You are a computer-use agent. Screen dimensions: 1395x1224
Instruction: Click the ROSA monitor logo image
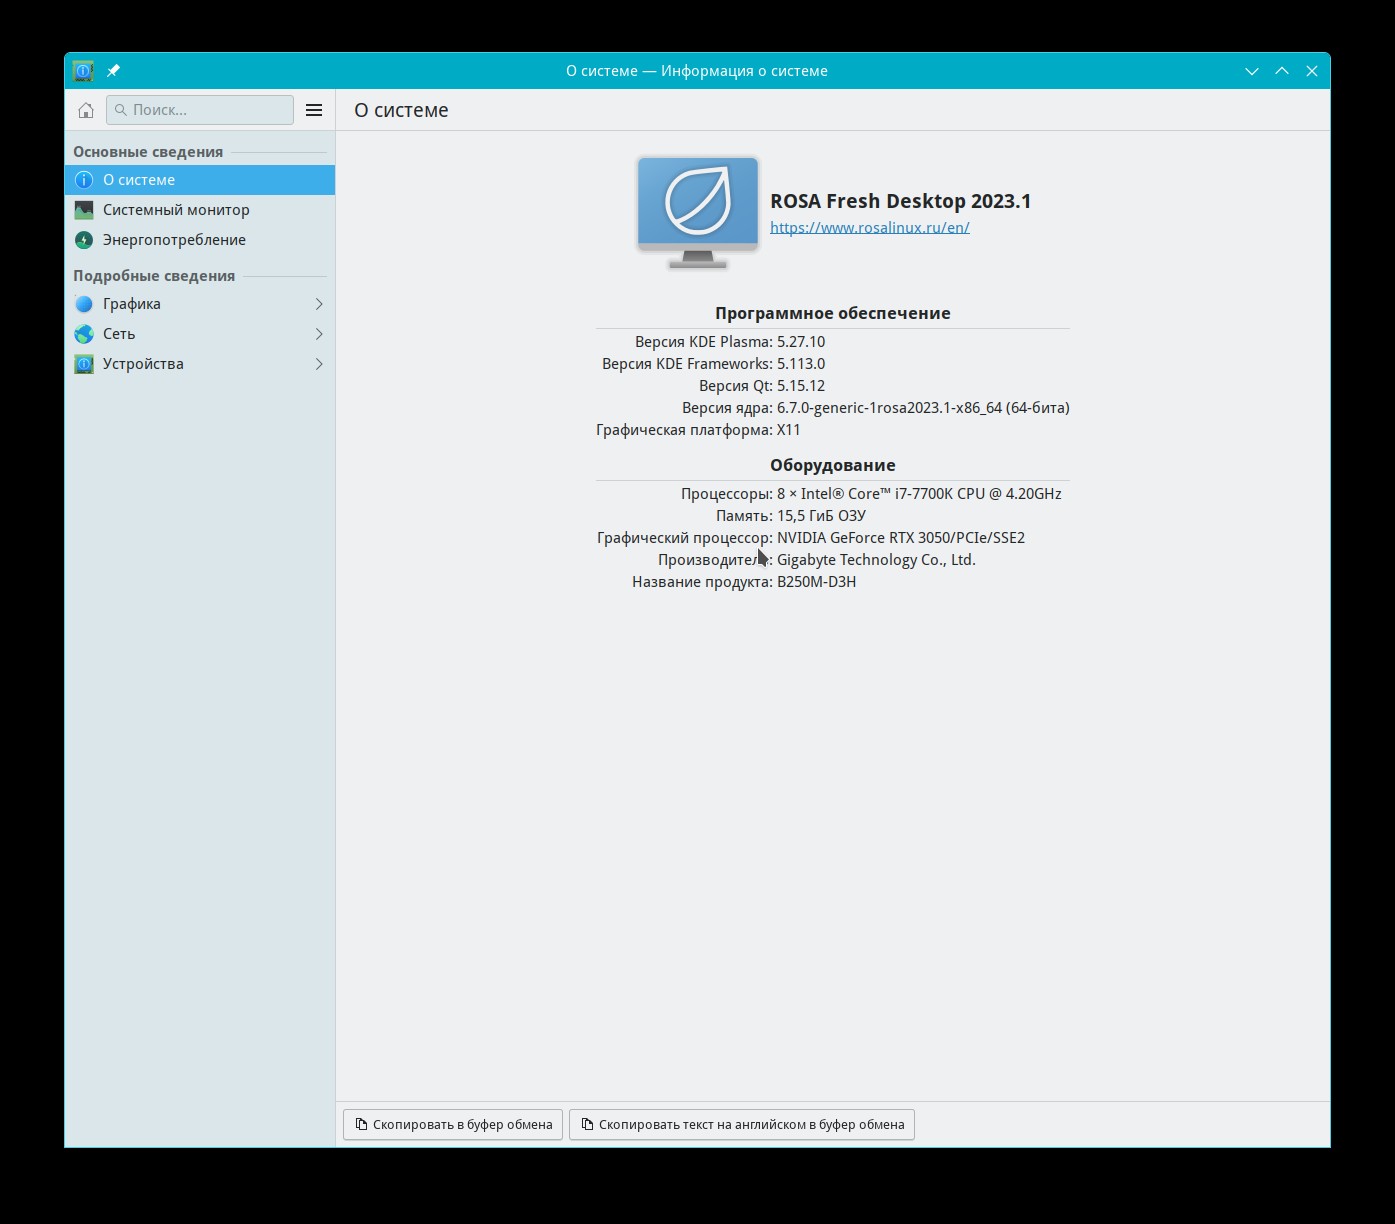click(x=698, y=212)
